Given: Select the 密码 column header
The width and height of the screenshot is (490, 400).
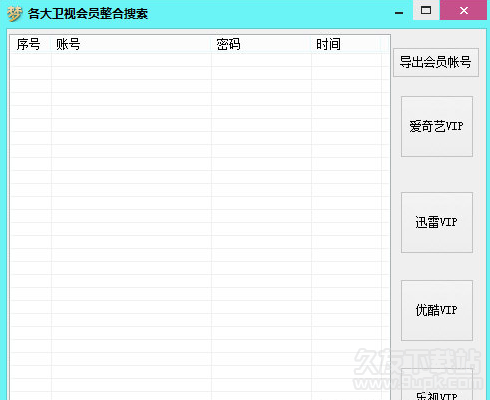Looking at the screenshot, I should [261, 44].
